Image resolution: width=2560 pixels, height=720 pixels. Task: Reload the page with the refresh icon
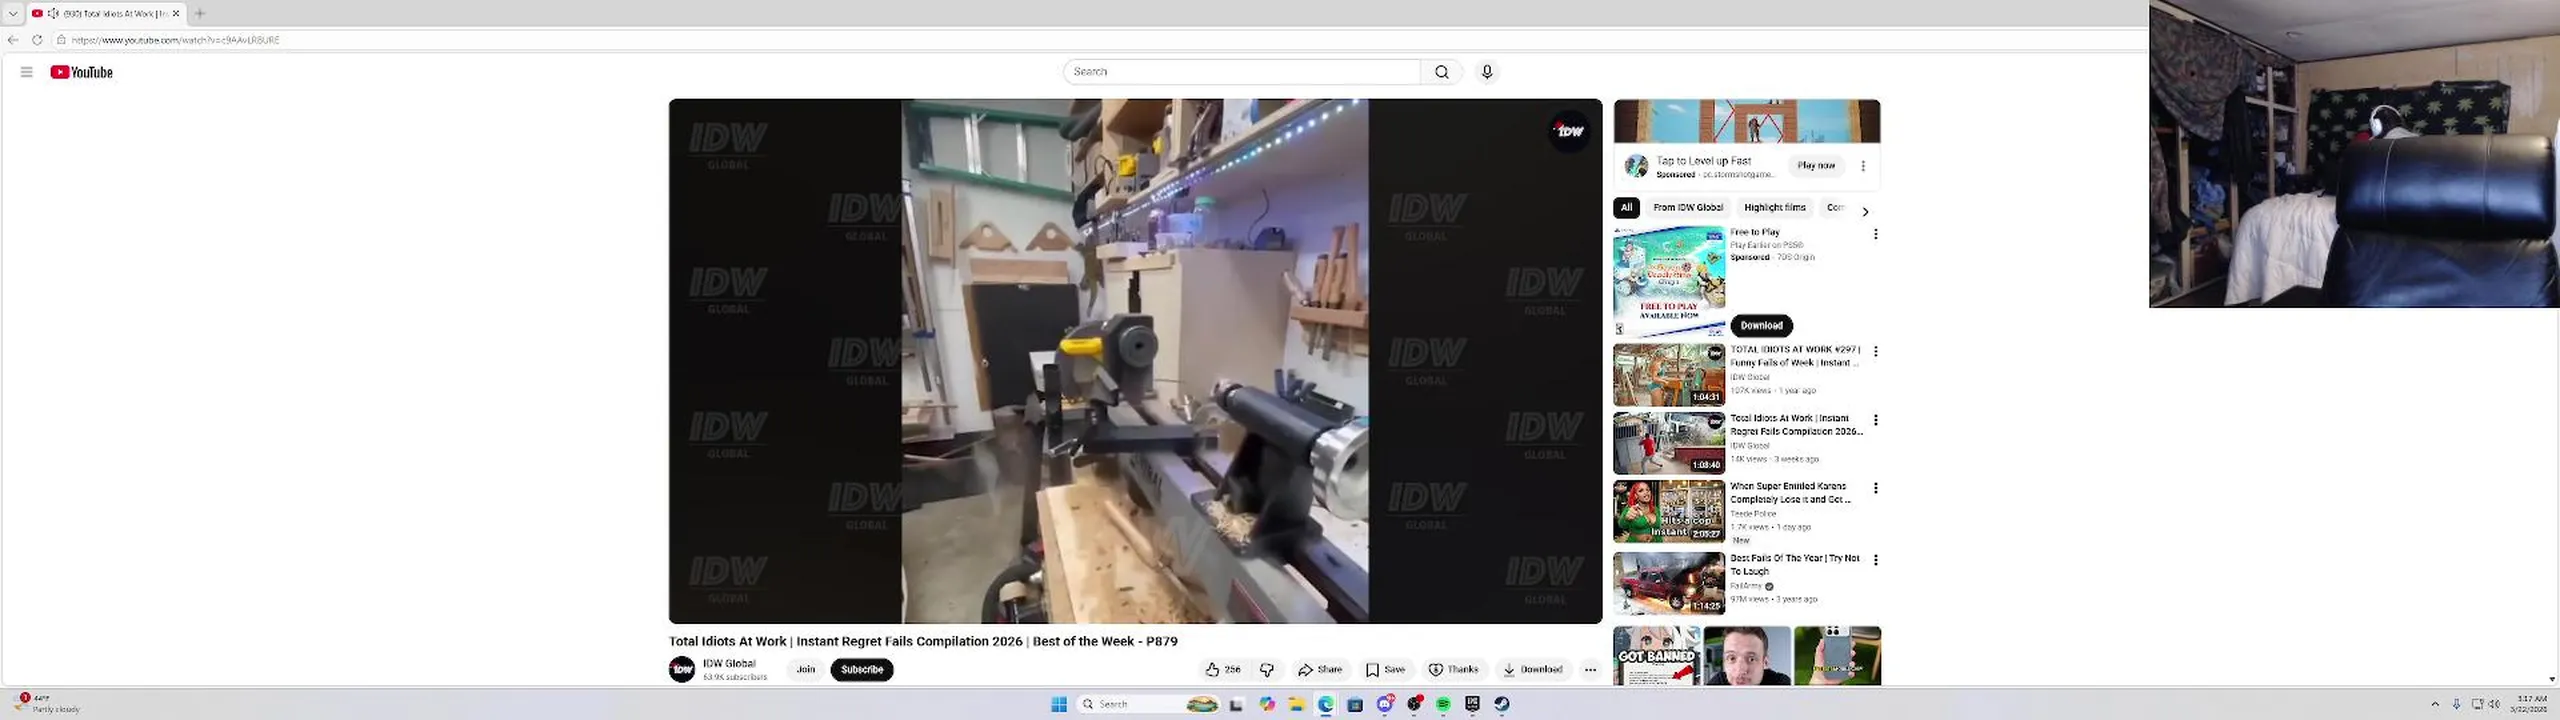click(x=37, y=40)
